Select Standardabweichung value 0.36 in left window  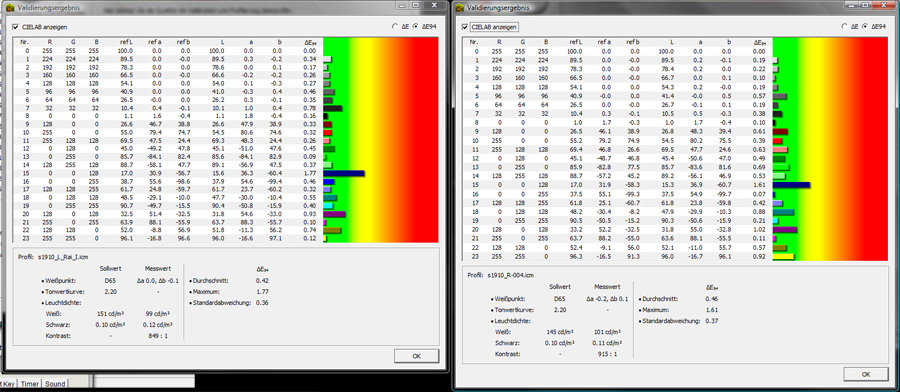(x=262, y=302)
